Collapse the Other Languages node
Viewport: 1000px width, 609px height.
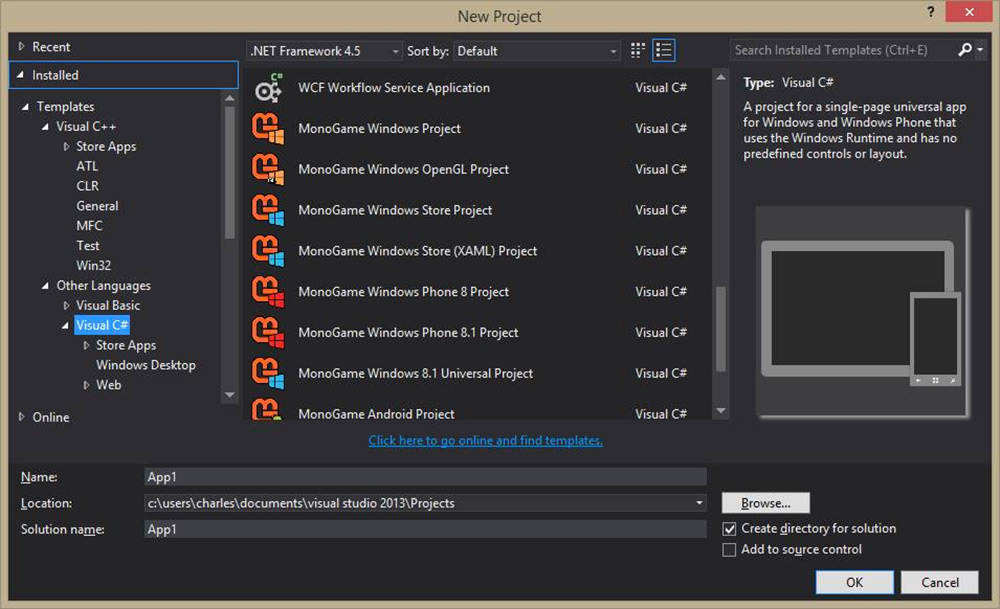(45, 286)
